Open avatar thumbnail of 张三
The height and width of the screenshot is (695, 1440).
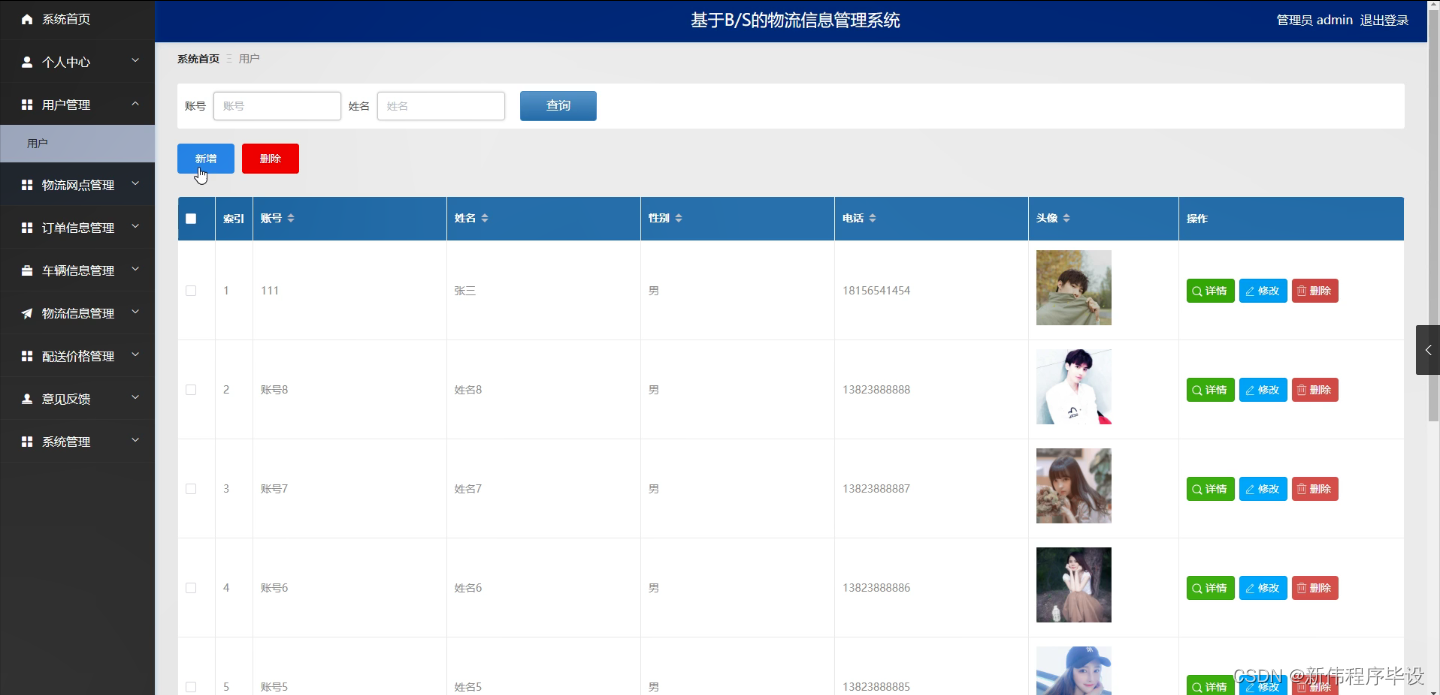[x=1073, y=288]
